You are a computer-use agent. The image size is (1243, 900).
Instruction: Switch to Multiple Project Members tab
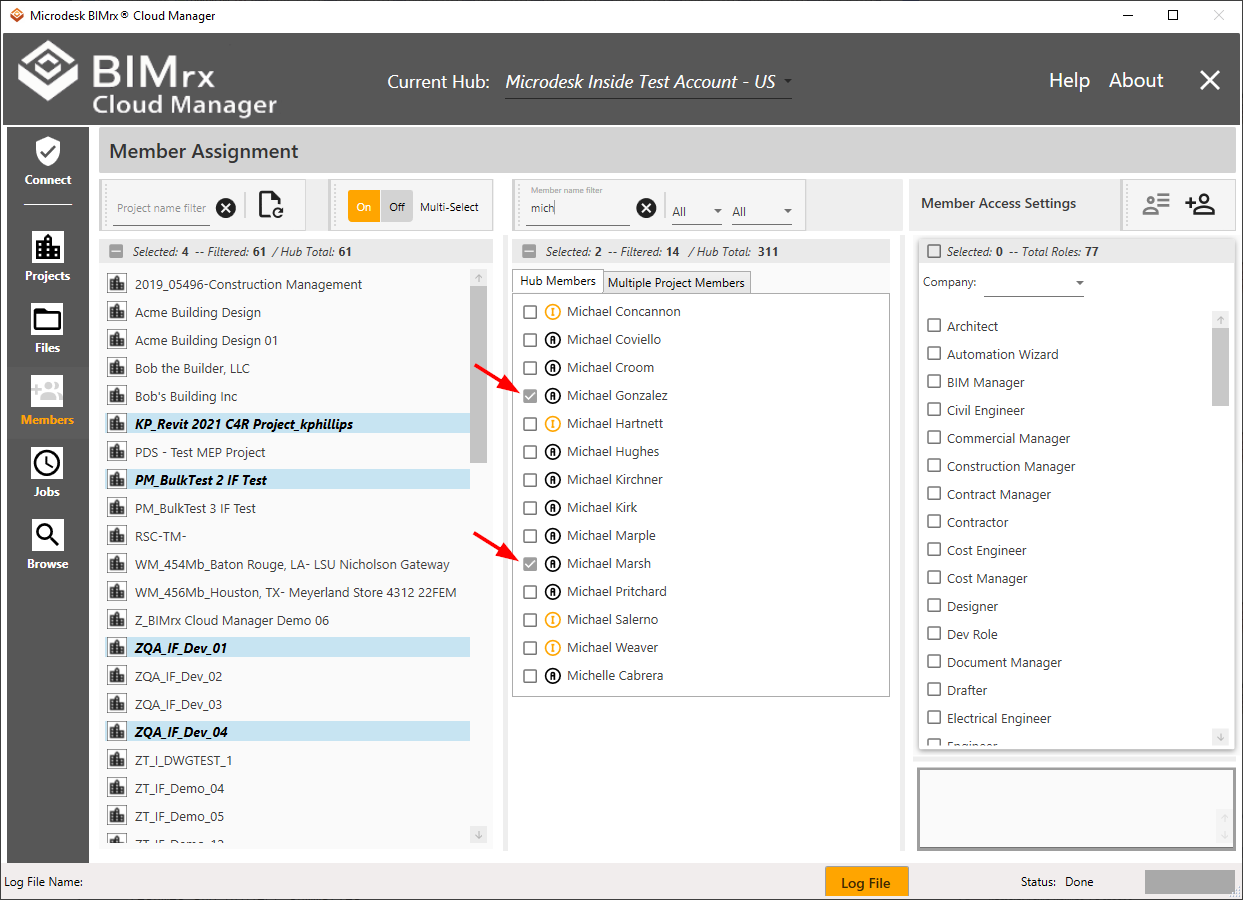coord(677,283)
